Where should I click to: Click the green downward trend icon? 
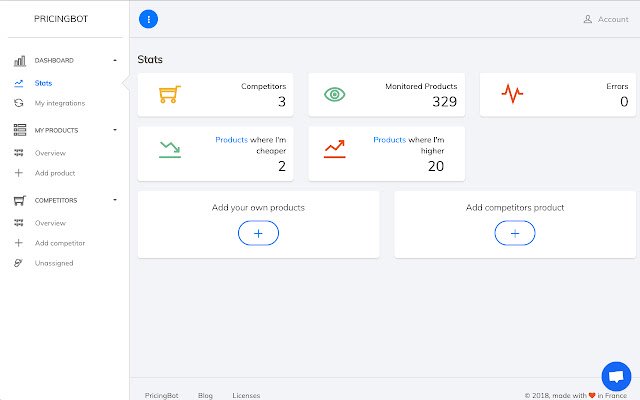tap(170, 149)
